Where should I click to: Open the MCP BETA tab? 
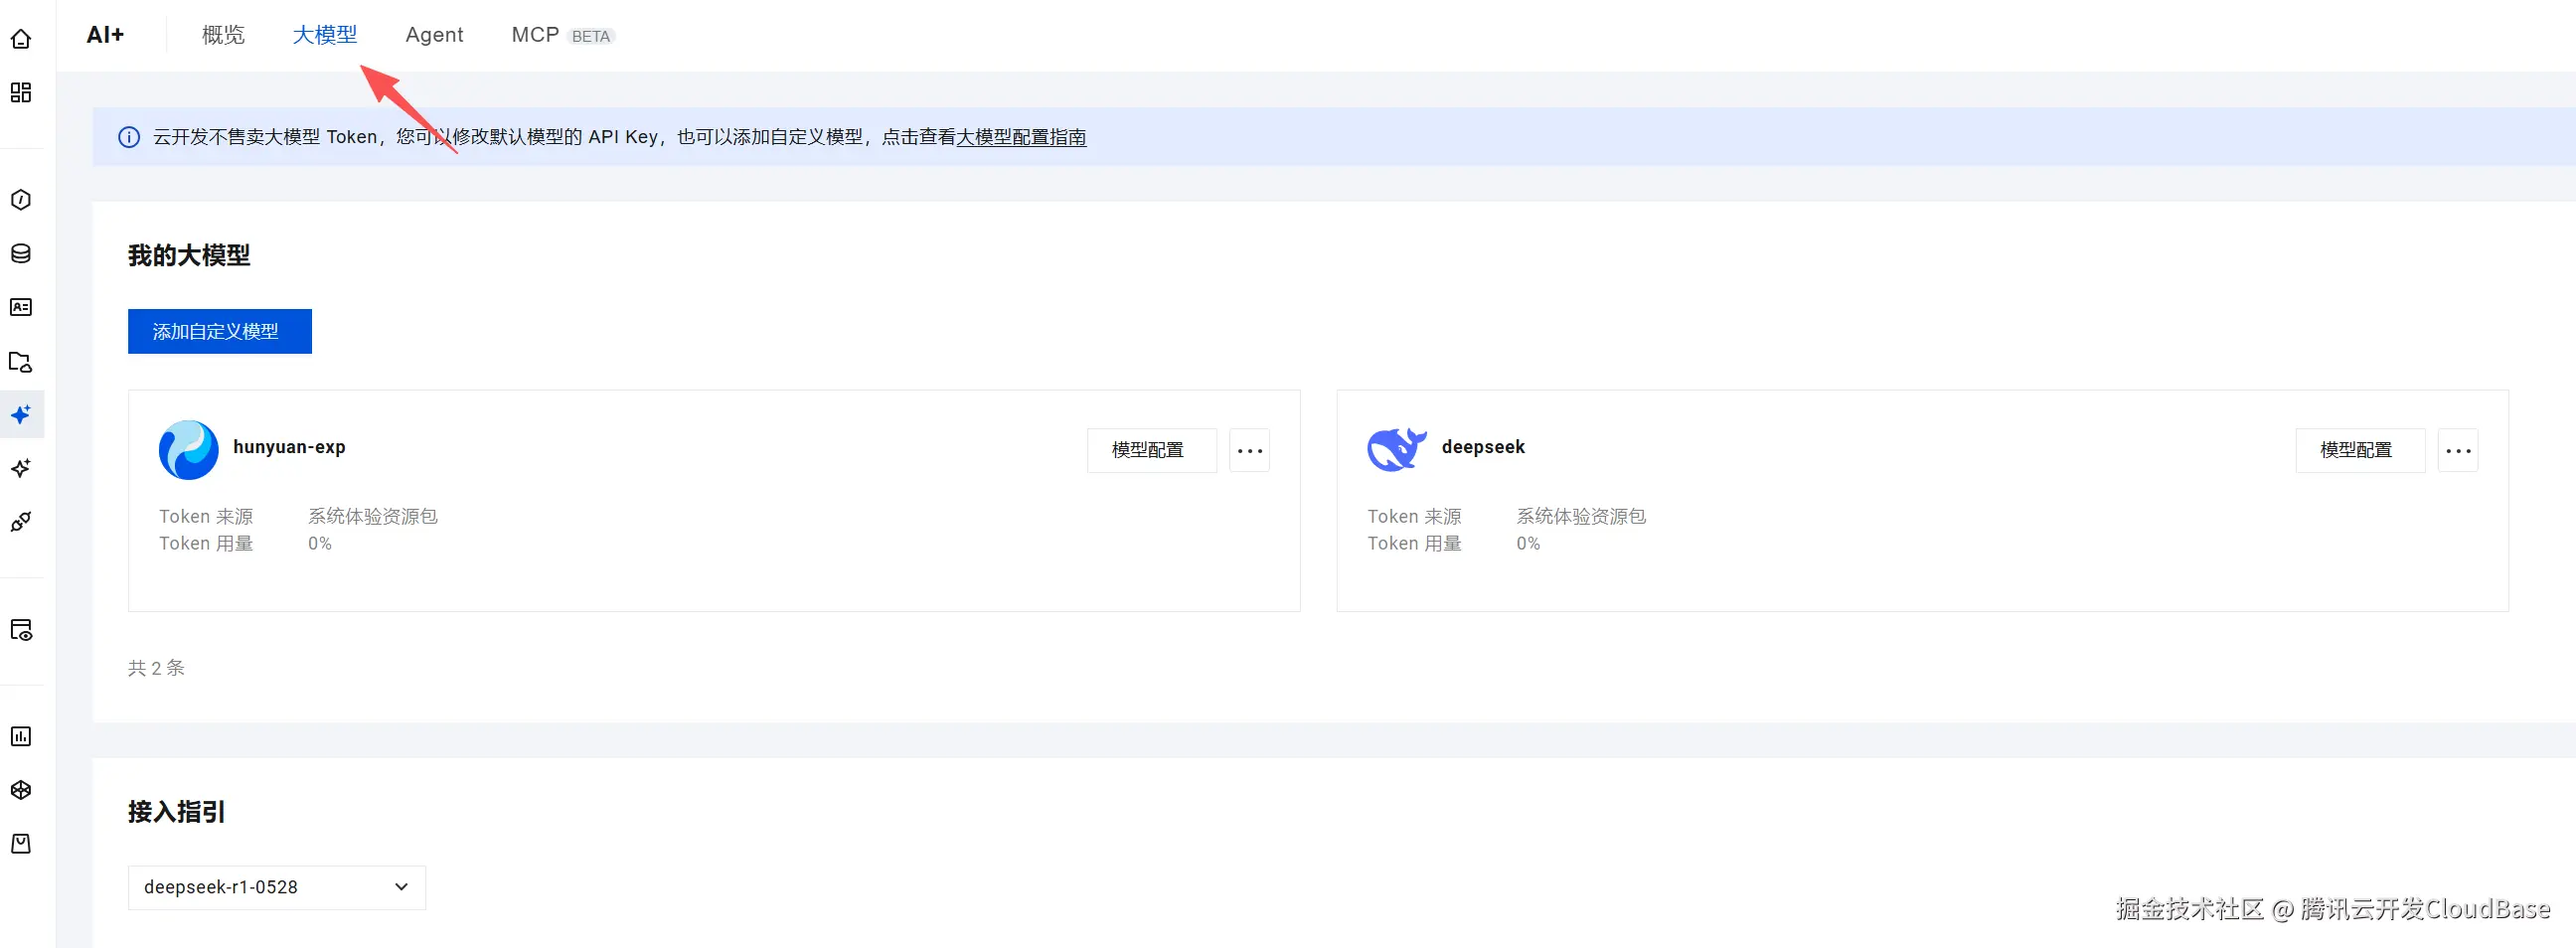[x=536, y=34]
